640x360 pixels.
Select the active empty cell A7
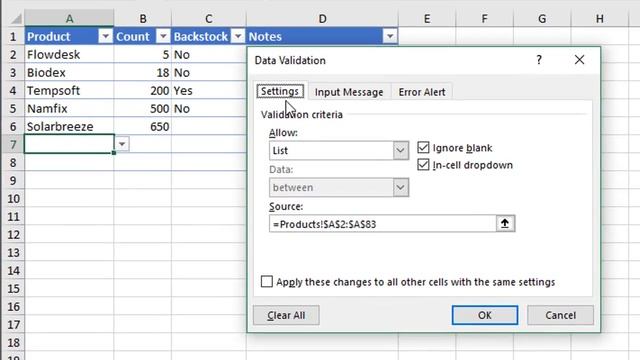(69, 144)
